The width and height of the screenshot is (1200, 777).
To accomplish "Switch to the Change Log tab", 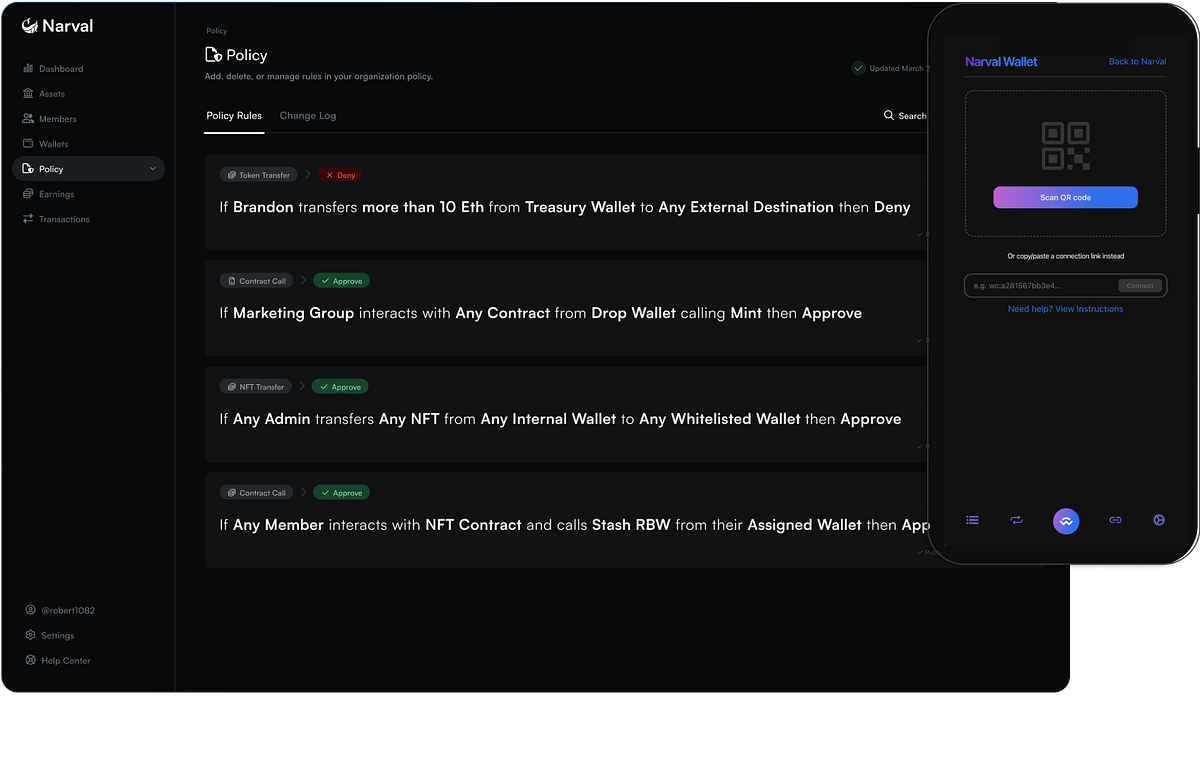I will 308,116.
